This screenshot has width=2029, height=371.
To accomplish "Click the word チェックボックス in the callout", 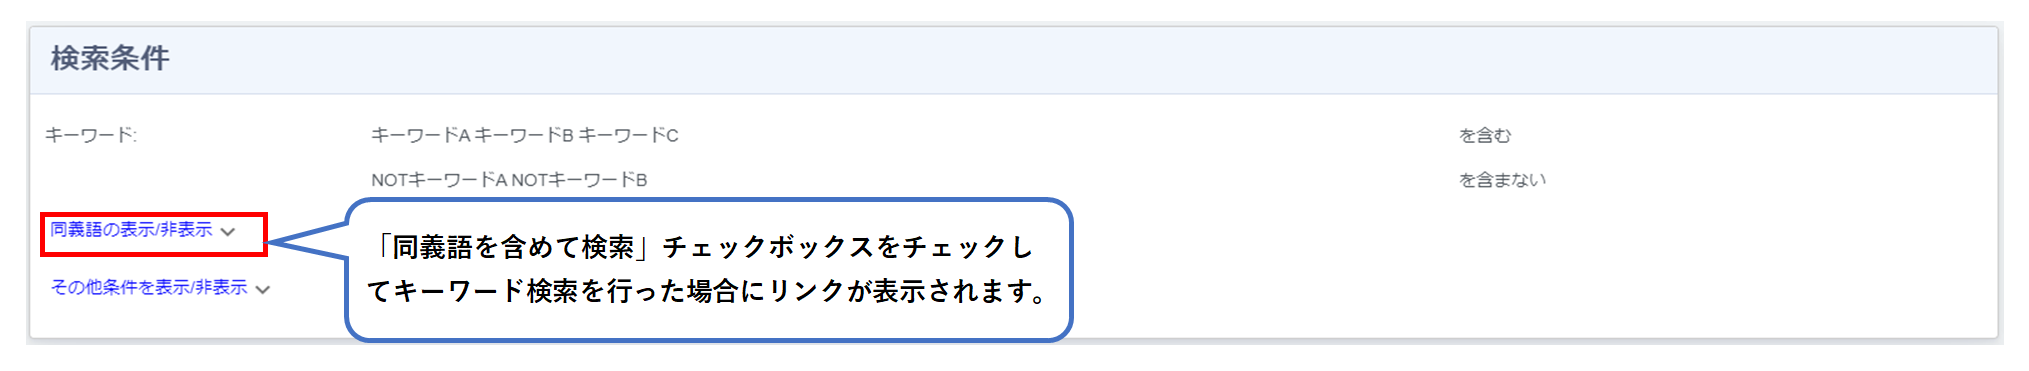I will 767,247.
